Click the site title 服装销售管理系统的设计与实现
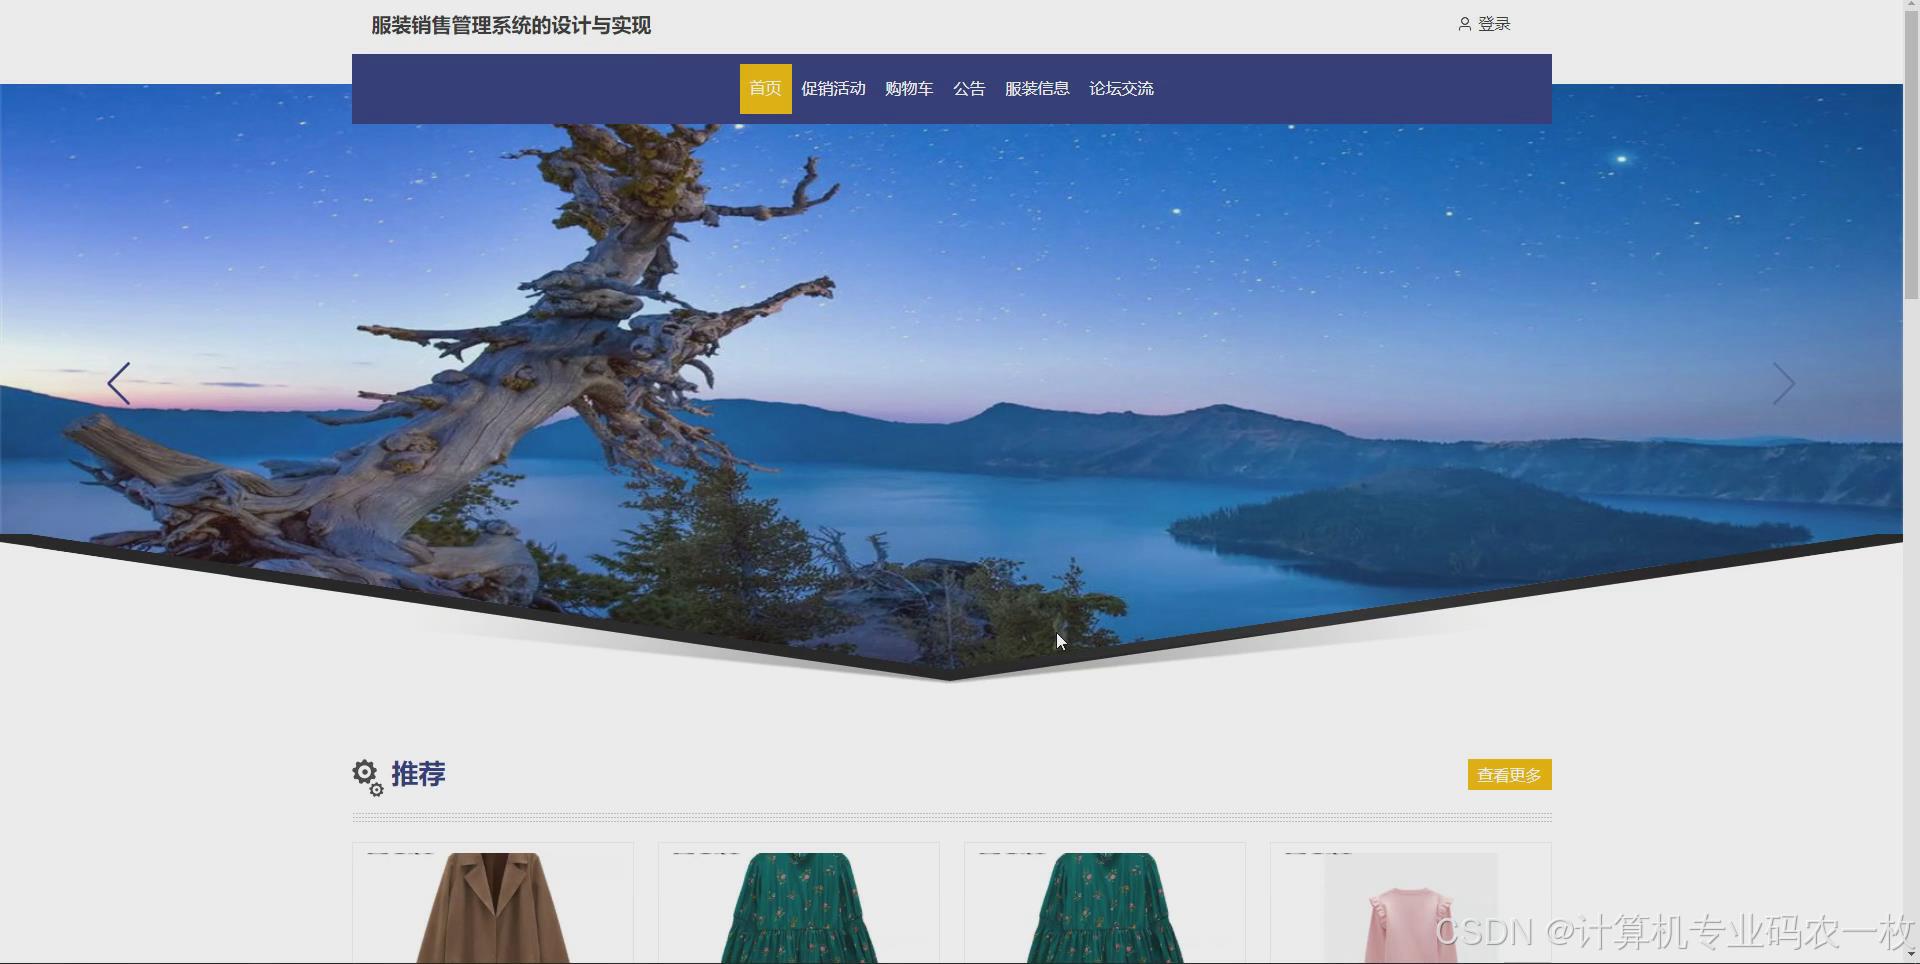Screen dimensions: 1920x964 point(510,26)
